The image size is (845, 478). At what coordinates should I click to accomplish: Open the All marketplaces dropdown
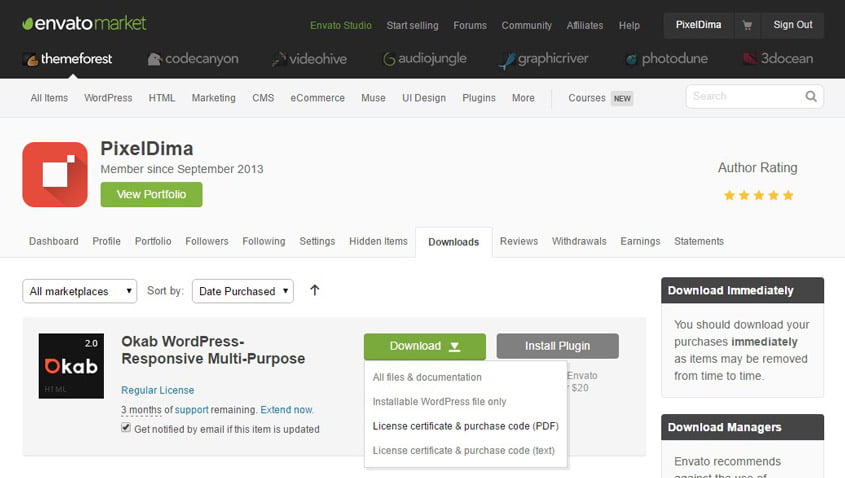(x=80, y=291)
